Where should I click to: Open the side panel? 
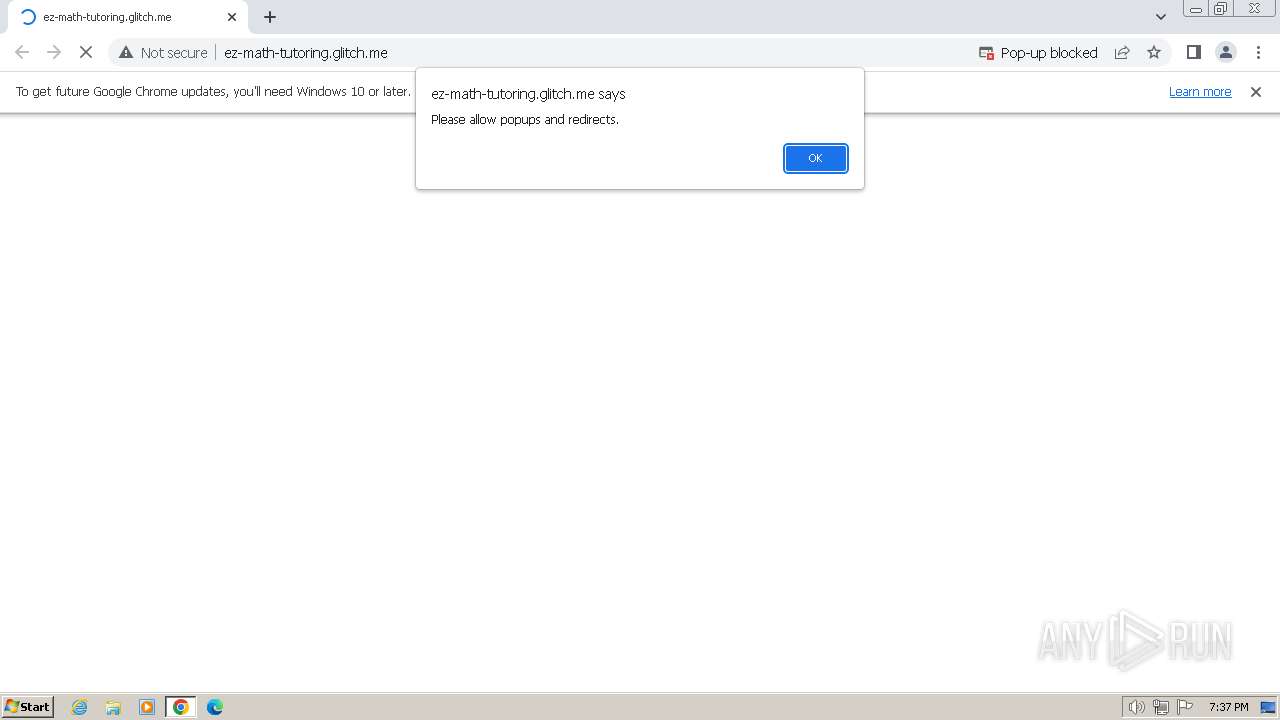[x=1193, y=52]
